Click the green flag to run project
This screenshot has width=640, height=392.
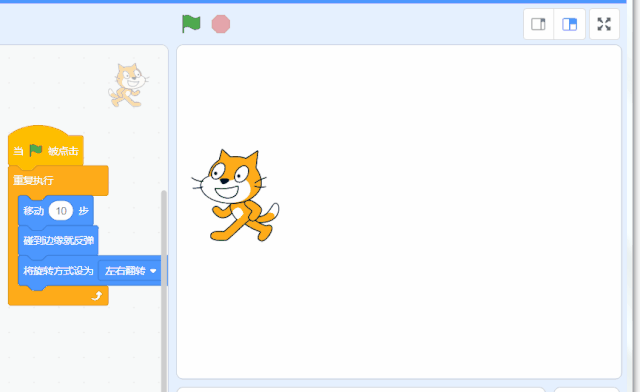tap(191, 24)
